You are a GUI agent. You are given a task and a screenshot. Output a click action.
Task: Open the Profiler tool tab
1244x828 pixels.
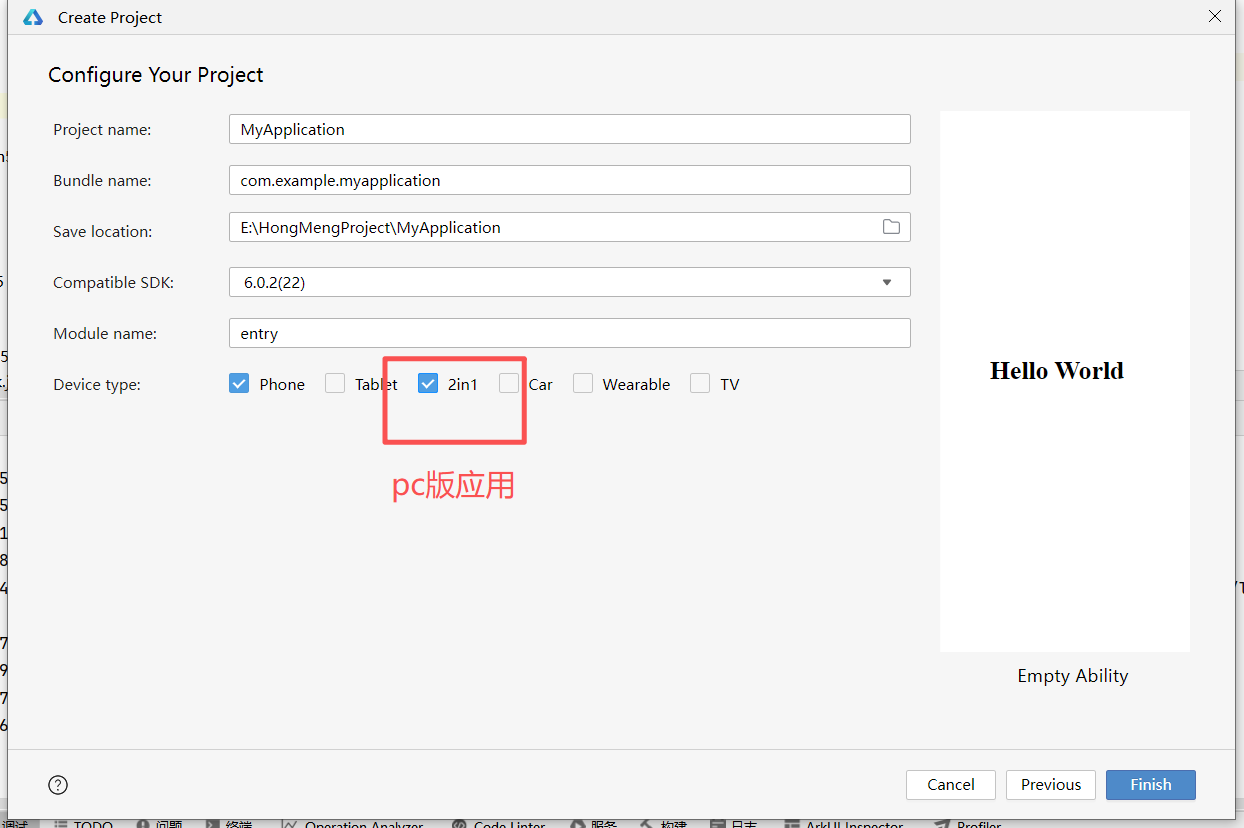(967, 823)
